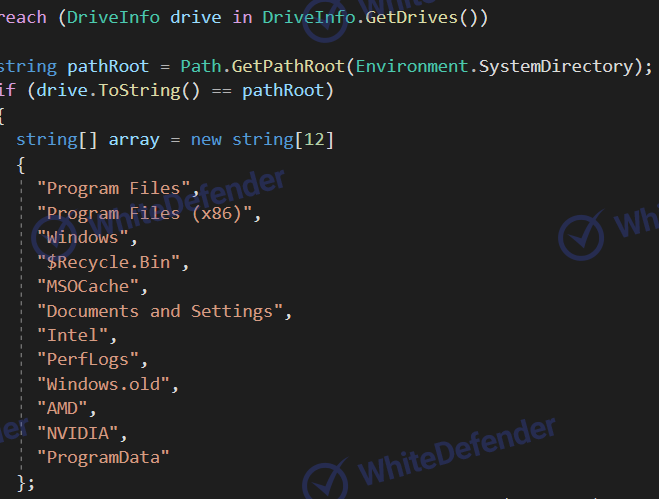Click the array variable name
The width and height of the screenshot is (659, 499).
pos(134,140)
